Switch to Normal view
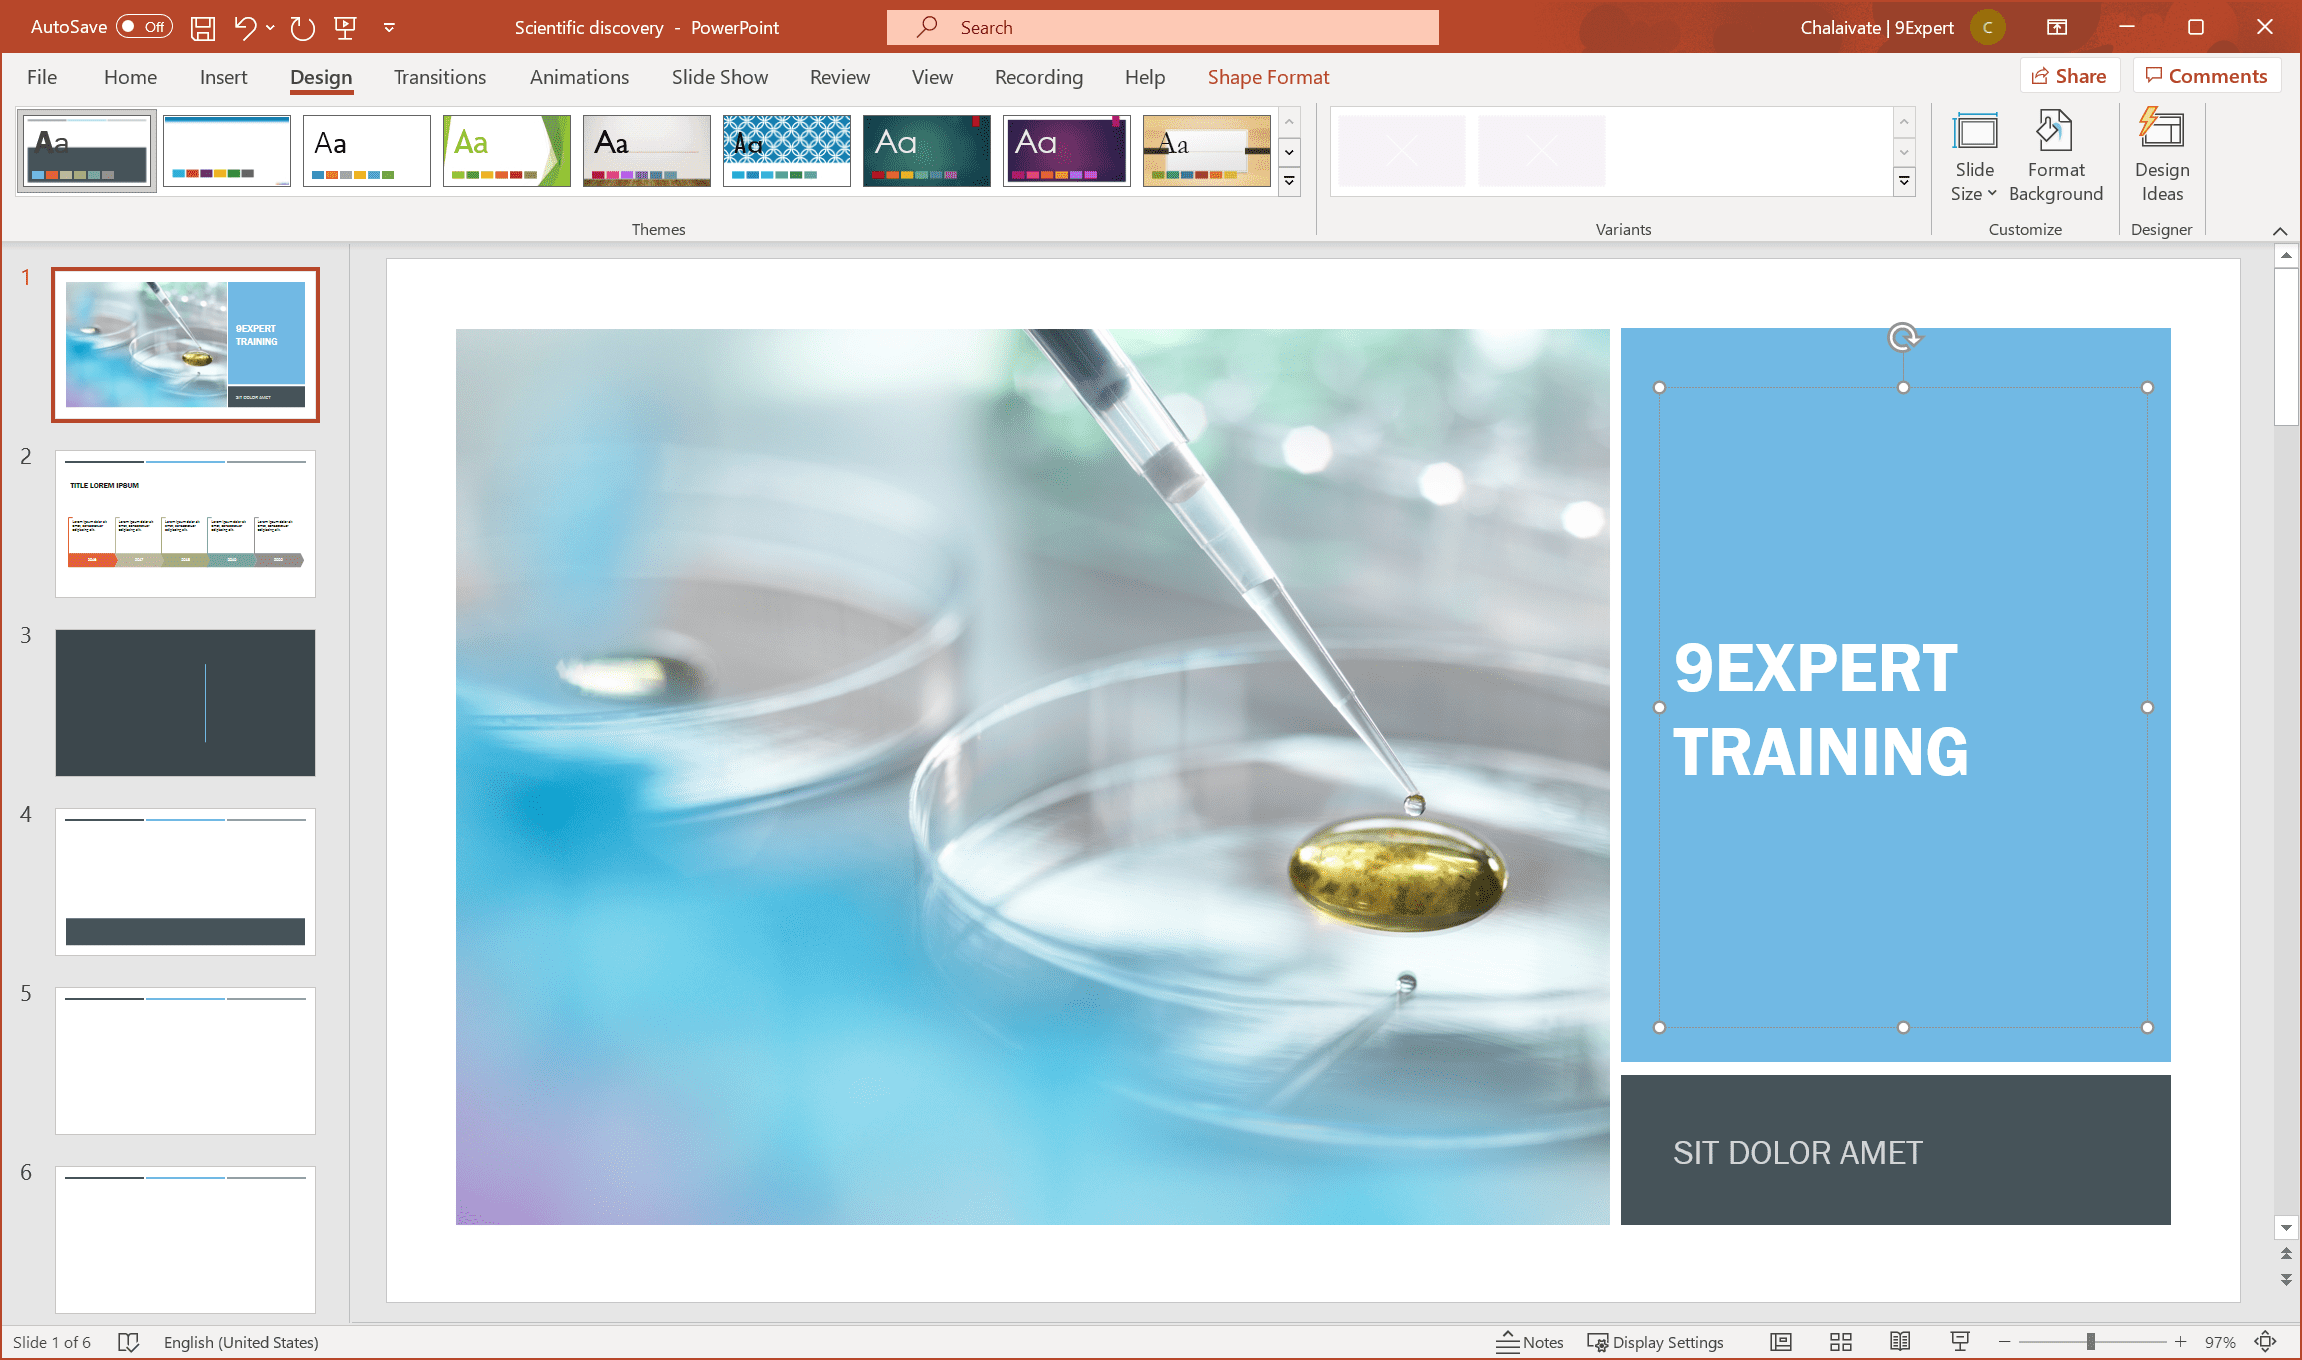This screenshot has width=2302, height=1360. tap(1781, 1342)
